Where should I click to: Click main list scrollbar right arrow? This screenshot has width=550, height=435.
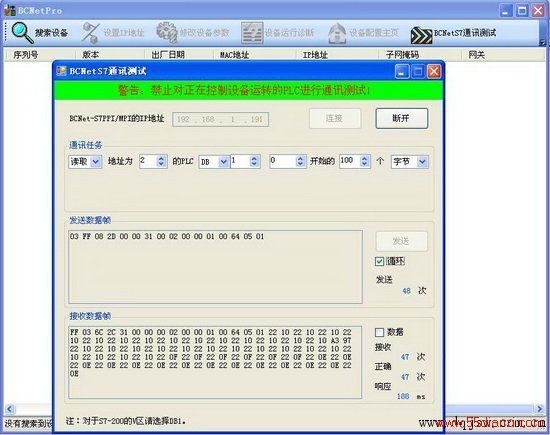tap(540, 409)
